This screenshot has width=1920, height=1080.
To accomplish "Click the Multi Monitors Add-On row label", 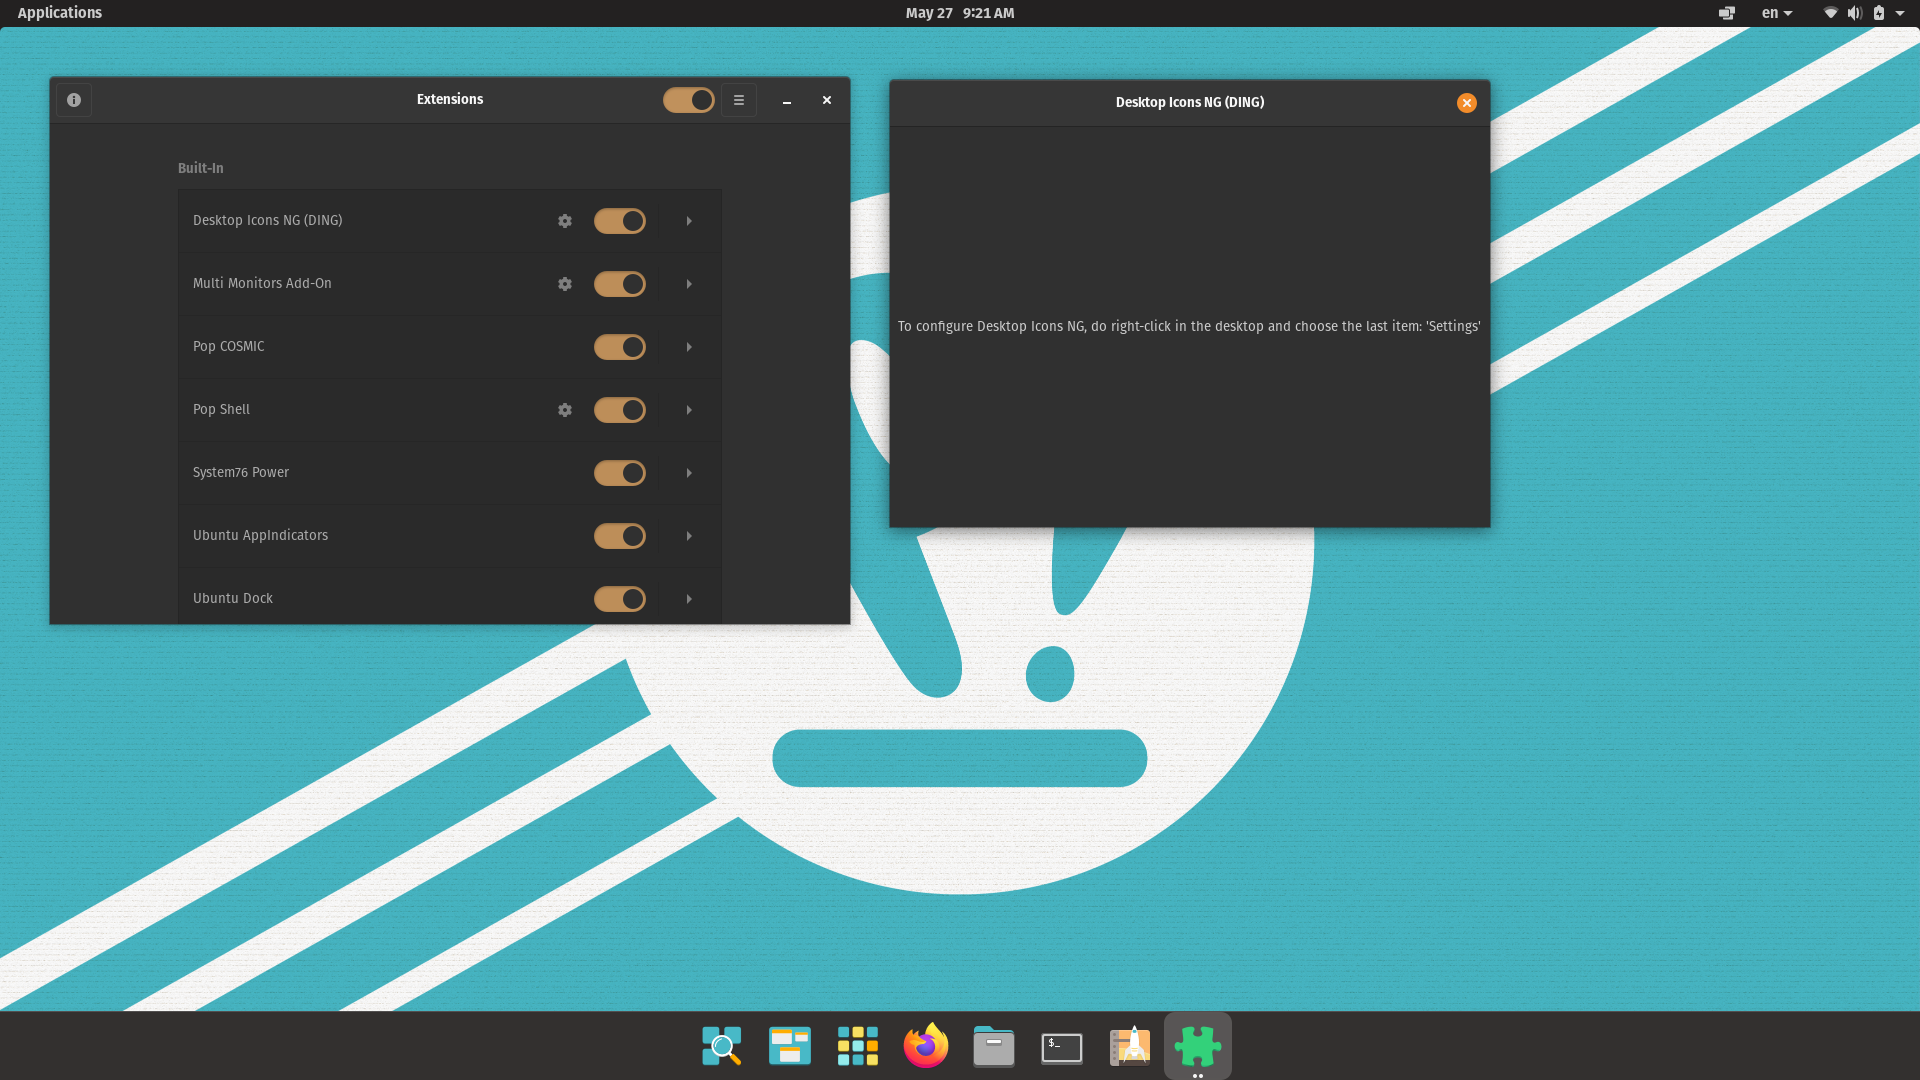I will [x=262, y=284].
